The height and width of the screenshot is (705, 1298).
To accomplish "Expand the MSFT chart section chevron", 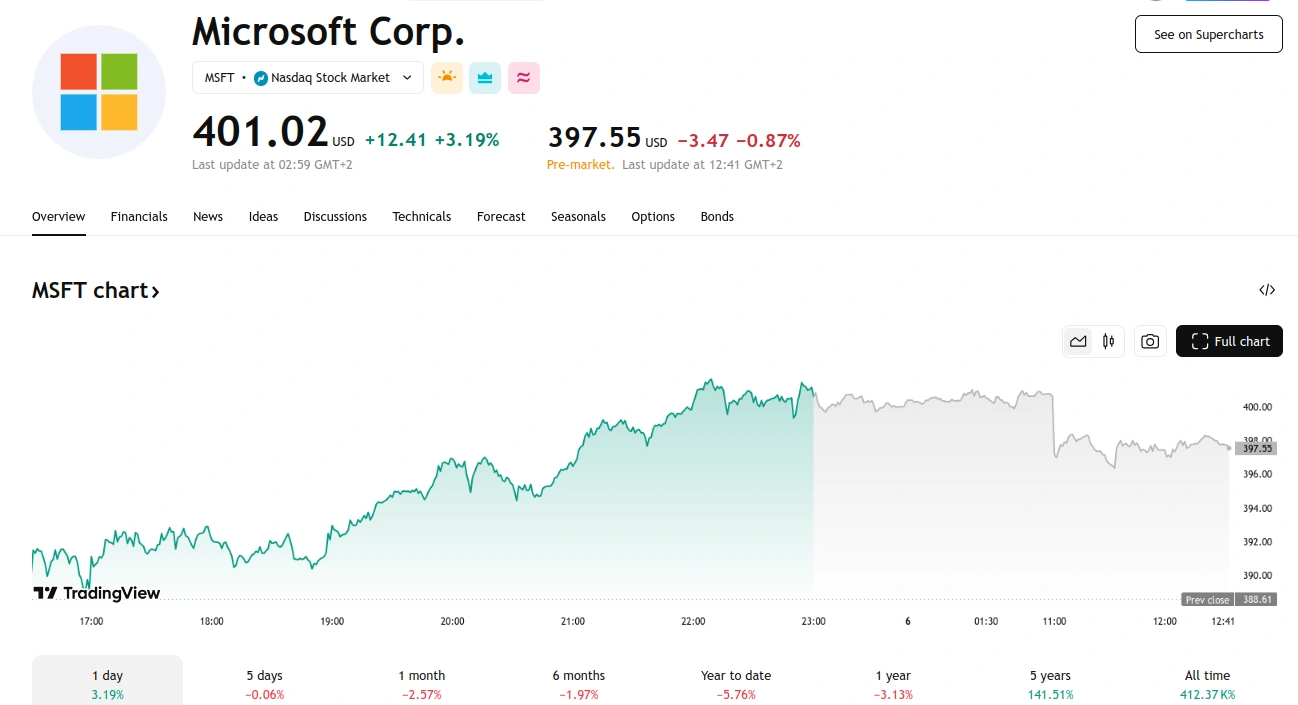I will [155, 290].
